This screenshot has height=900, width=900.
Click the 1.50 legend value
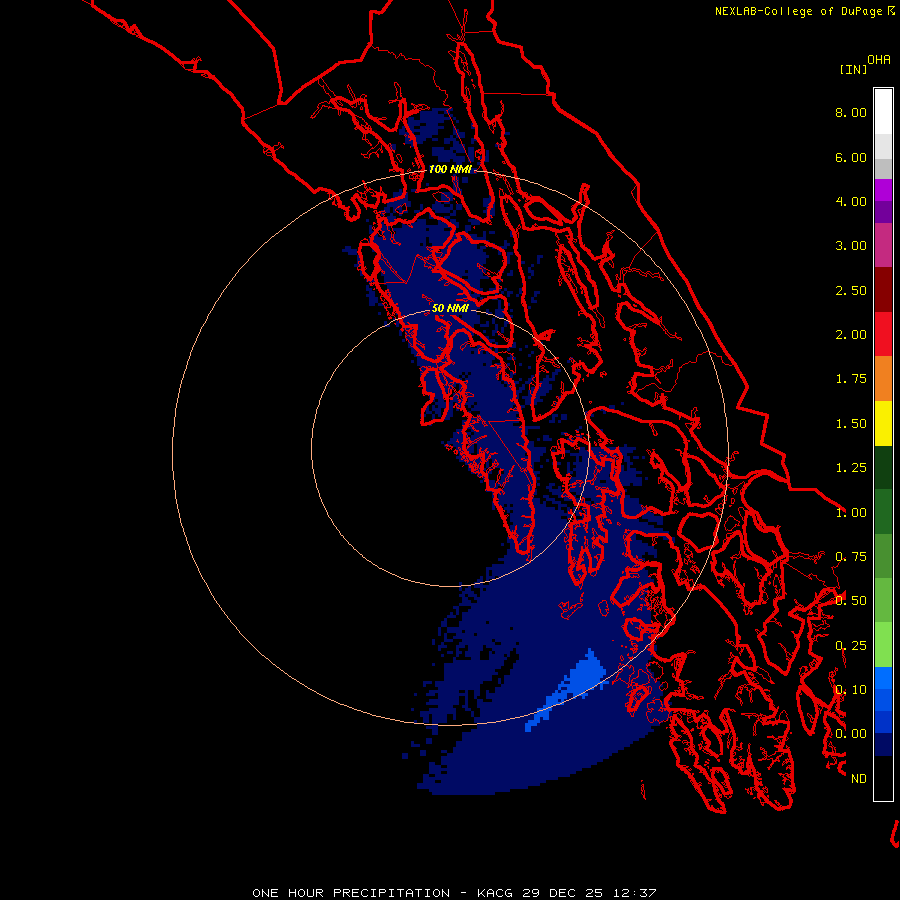pos(851,424)
